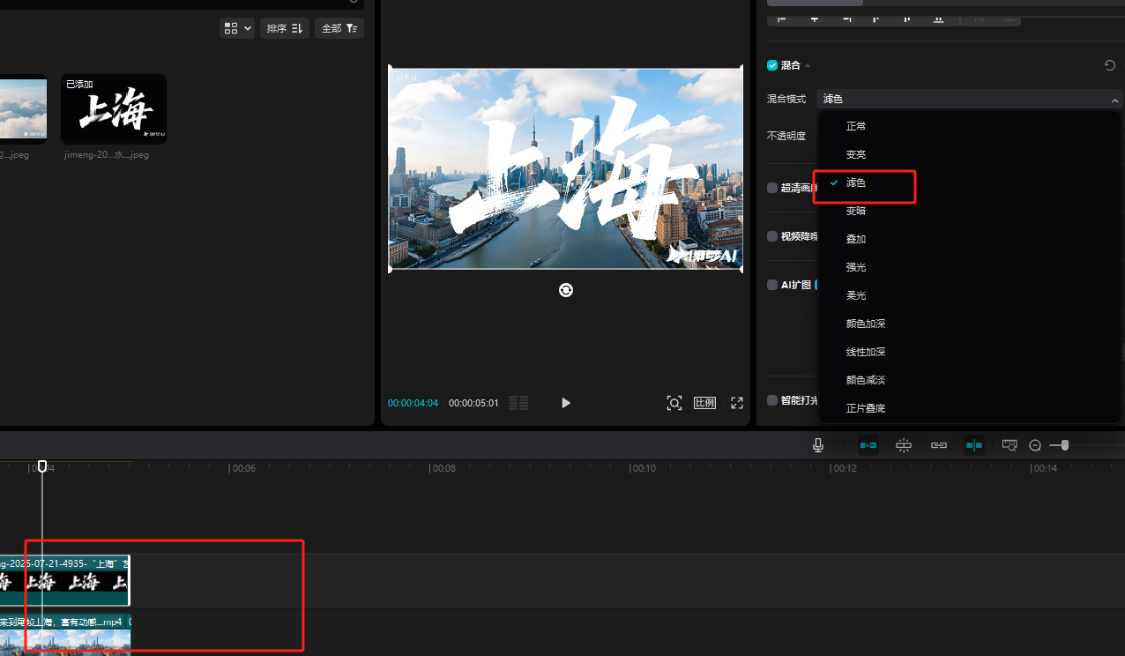Uncheck the 混合 section checkbox
The image size is (1125, 656).
772,65
